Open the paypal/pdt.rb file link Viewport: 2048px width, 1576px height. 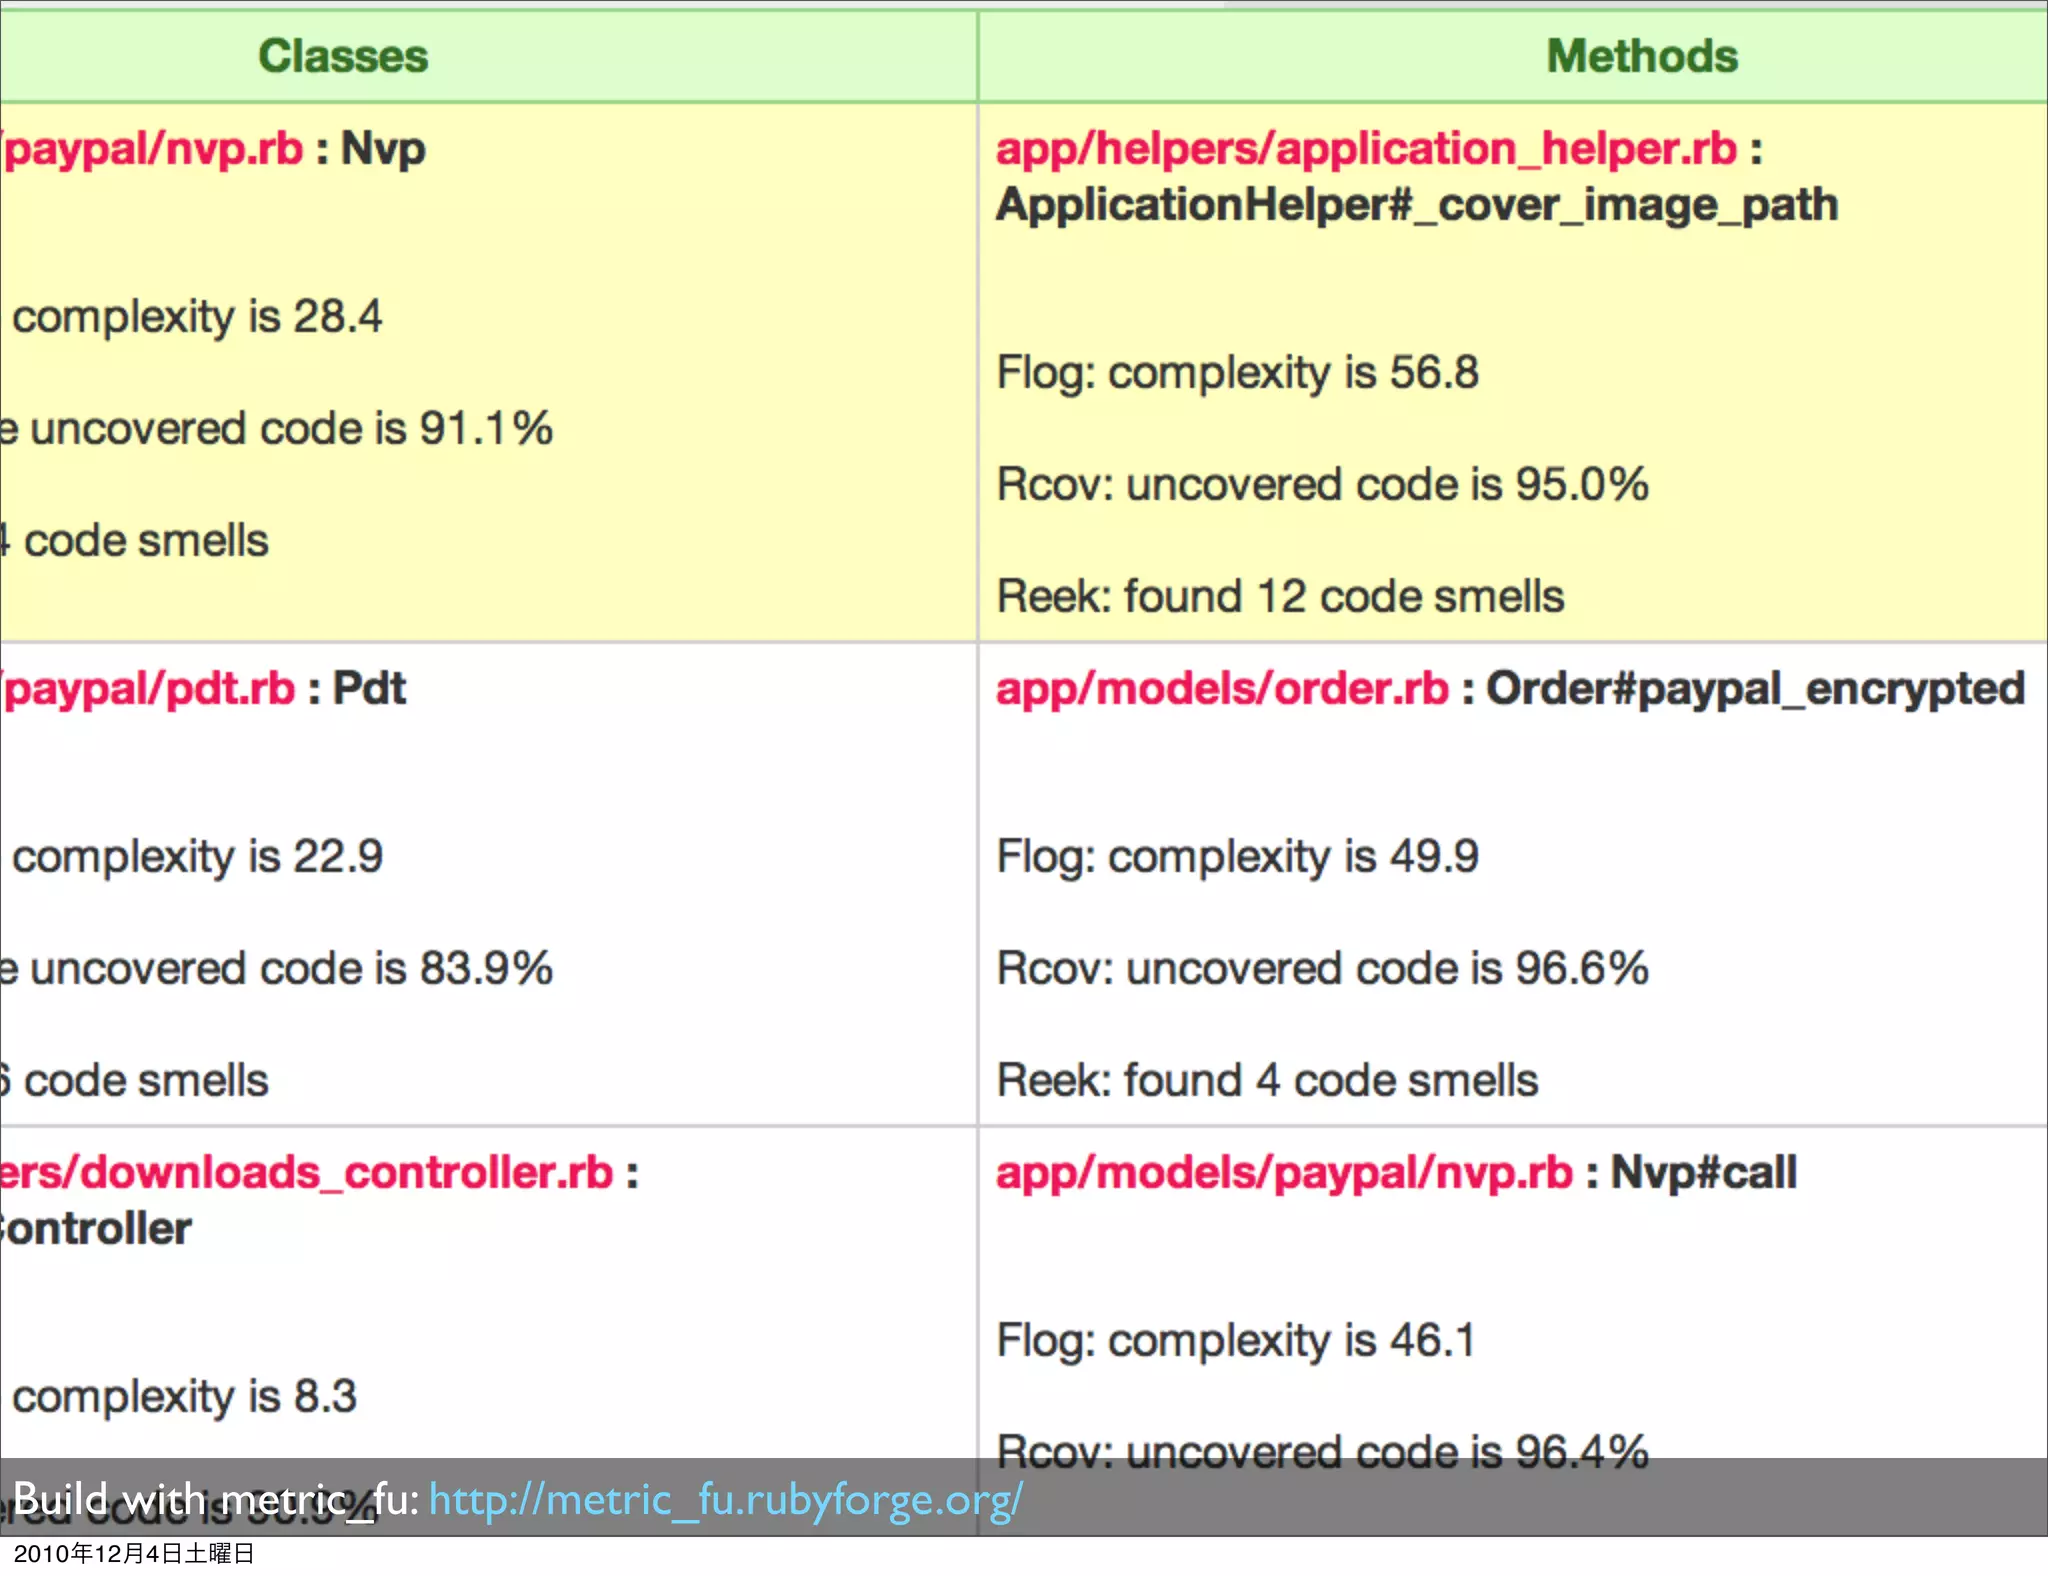pyautogui.click(x=148, y=689)
